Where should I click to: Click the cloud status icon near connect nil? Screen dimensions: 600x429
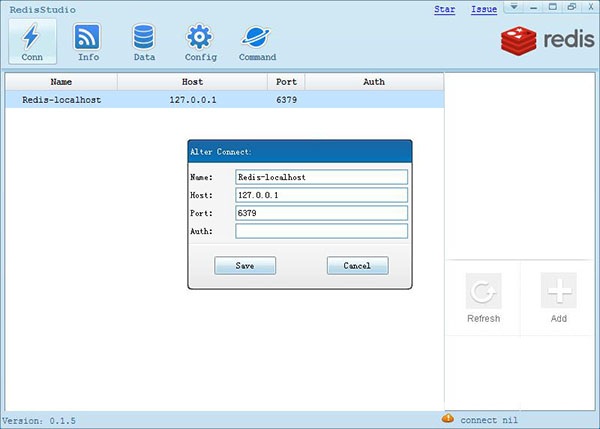[449, 418]
